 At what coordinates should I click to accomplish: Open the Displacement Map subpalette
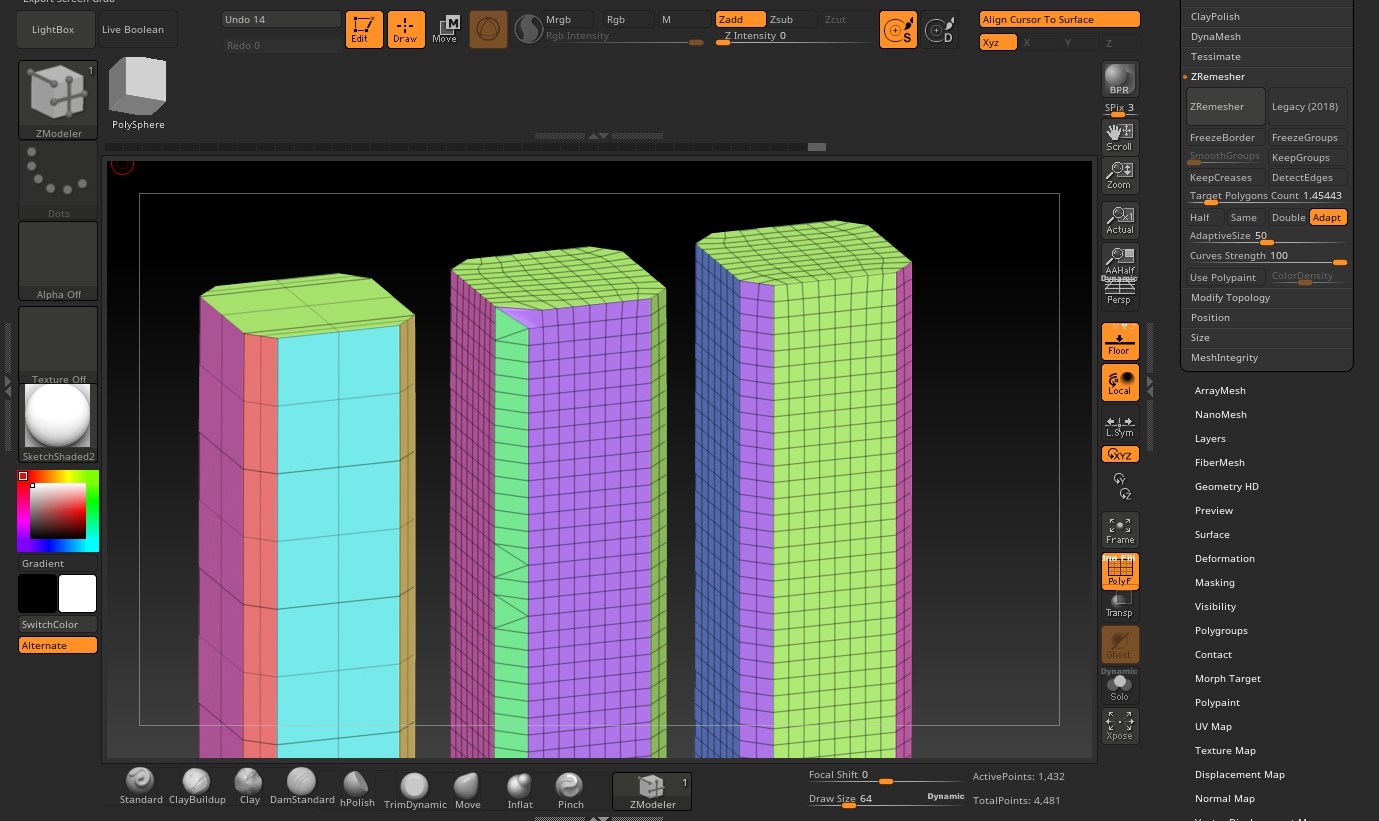click(x=1239, y=775)
